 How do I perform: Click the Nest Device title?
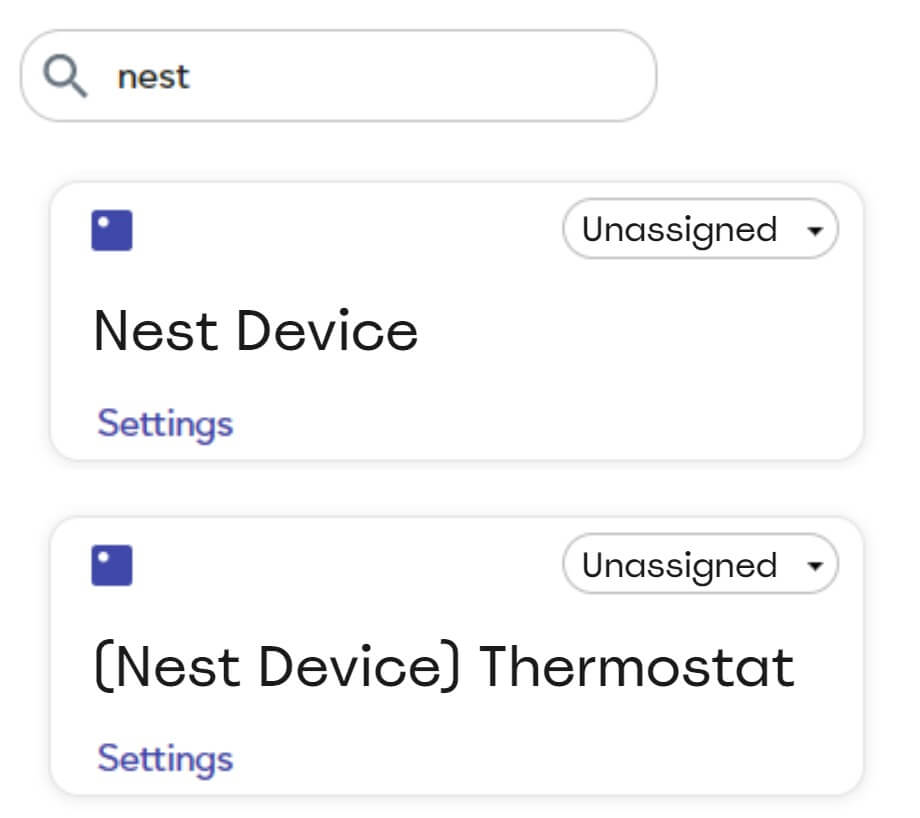[256, 331]
